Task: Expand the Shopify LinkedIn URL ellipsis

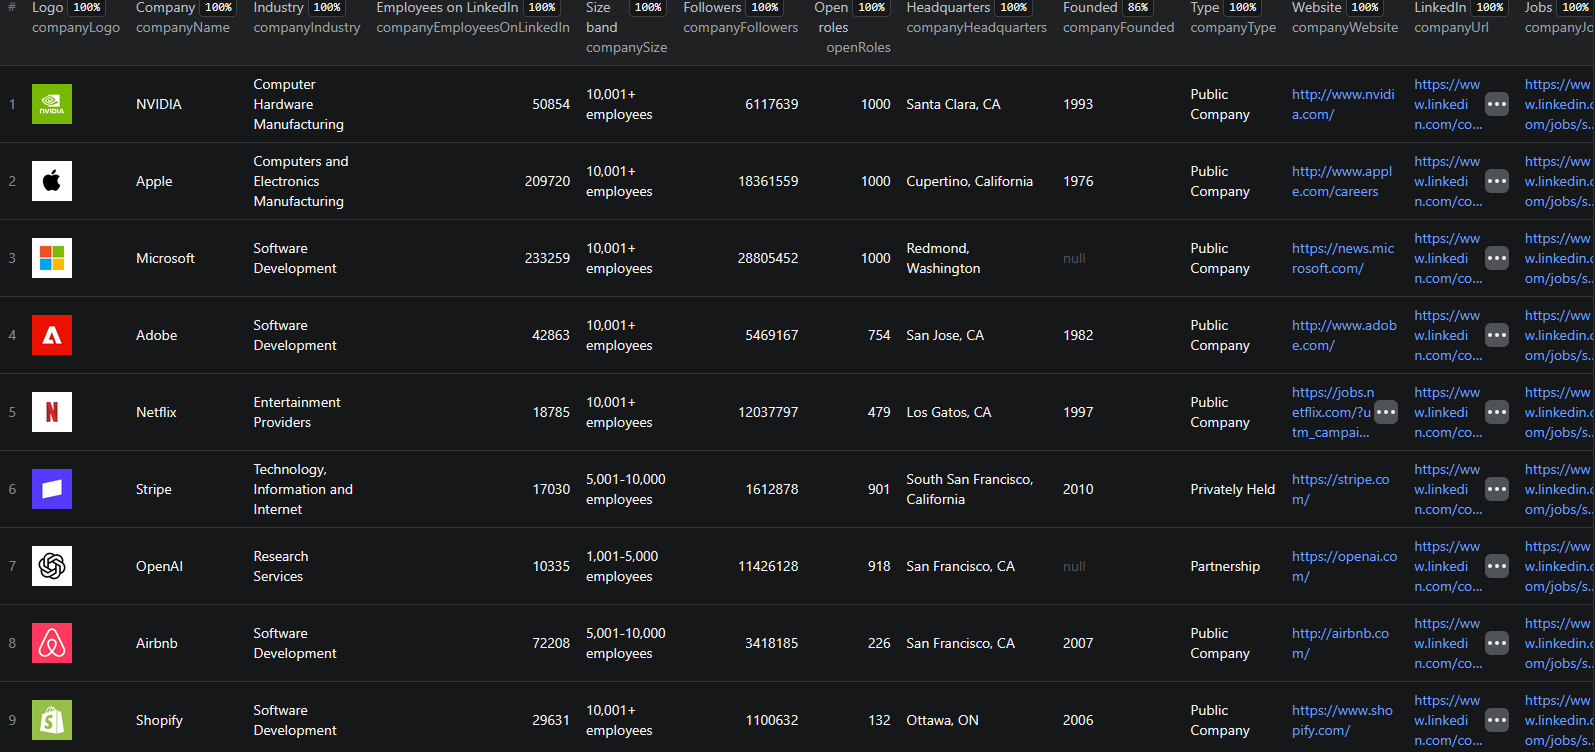Action: (x=1497, y=720)
